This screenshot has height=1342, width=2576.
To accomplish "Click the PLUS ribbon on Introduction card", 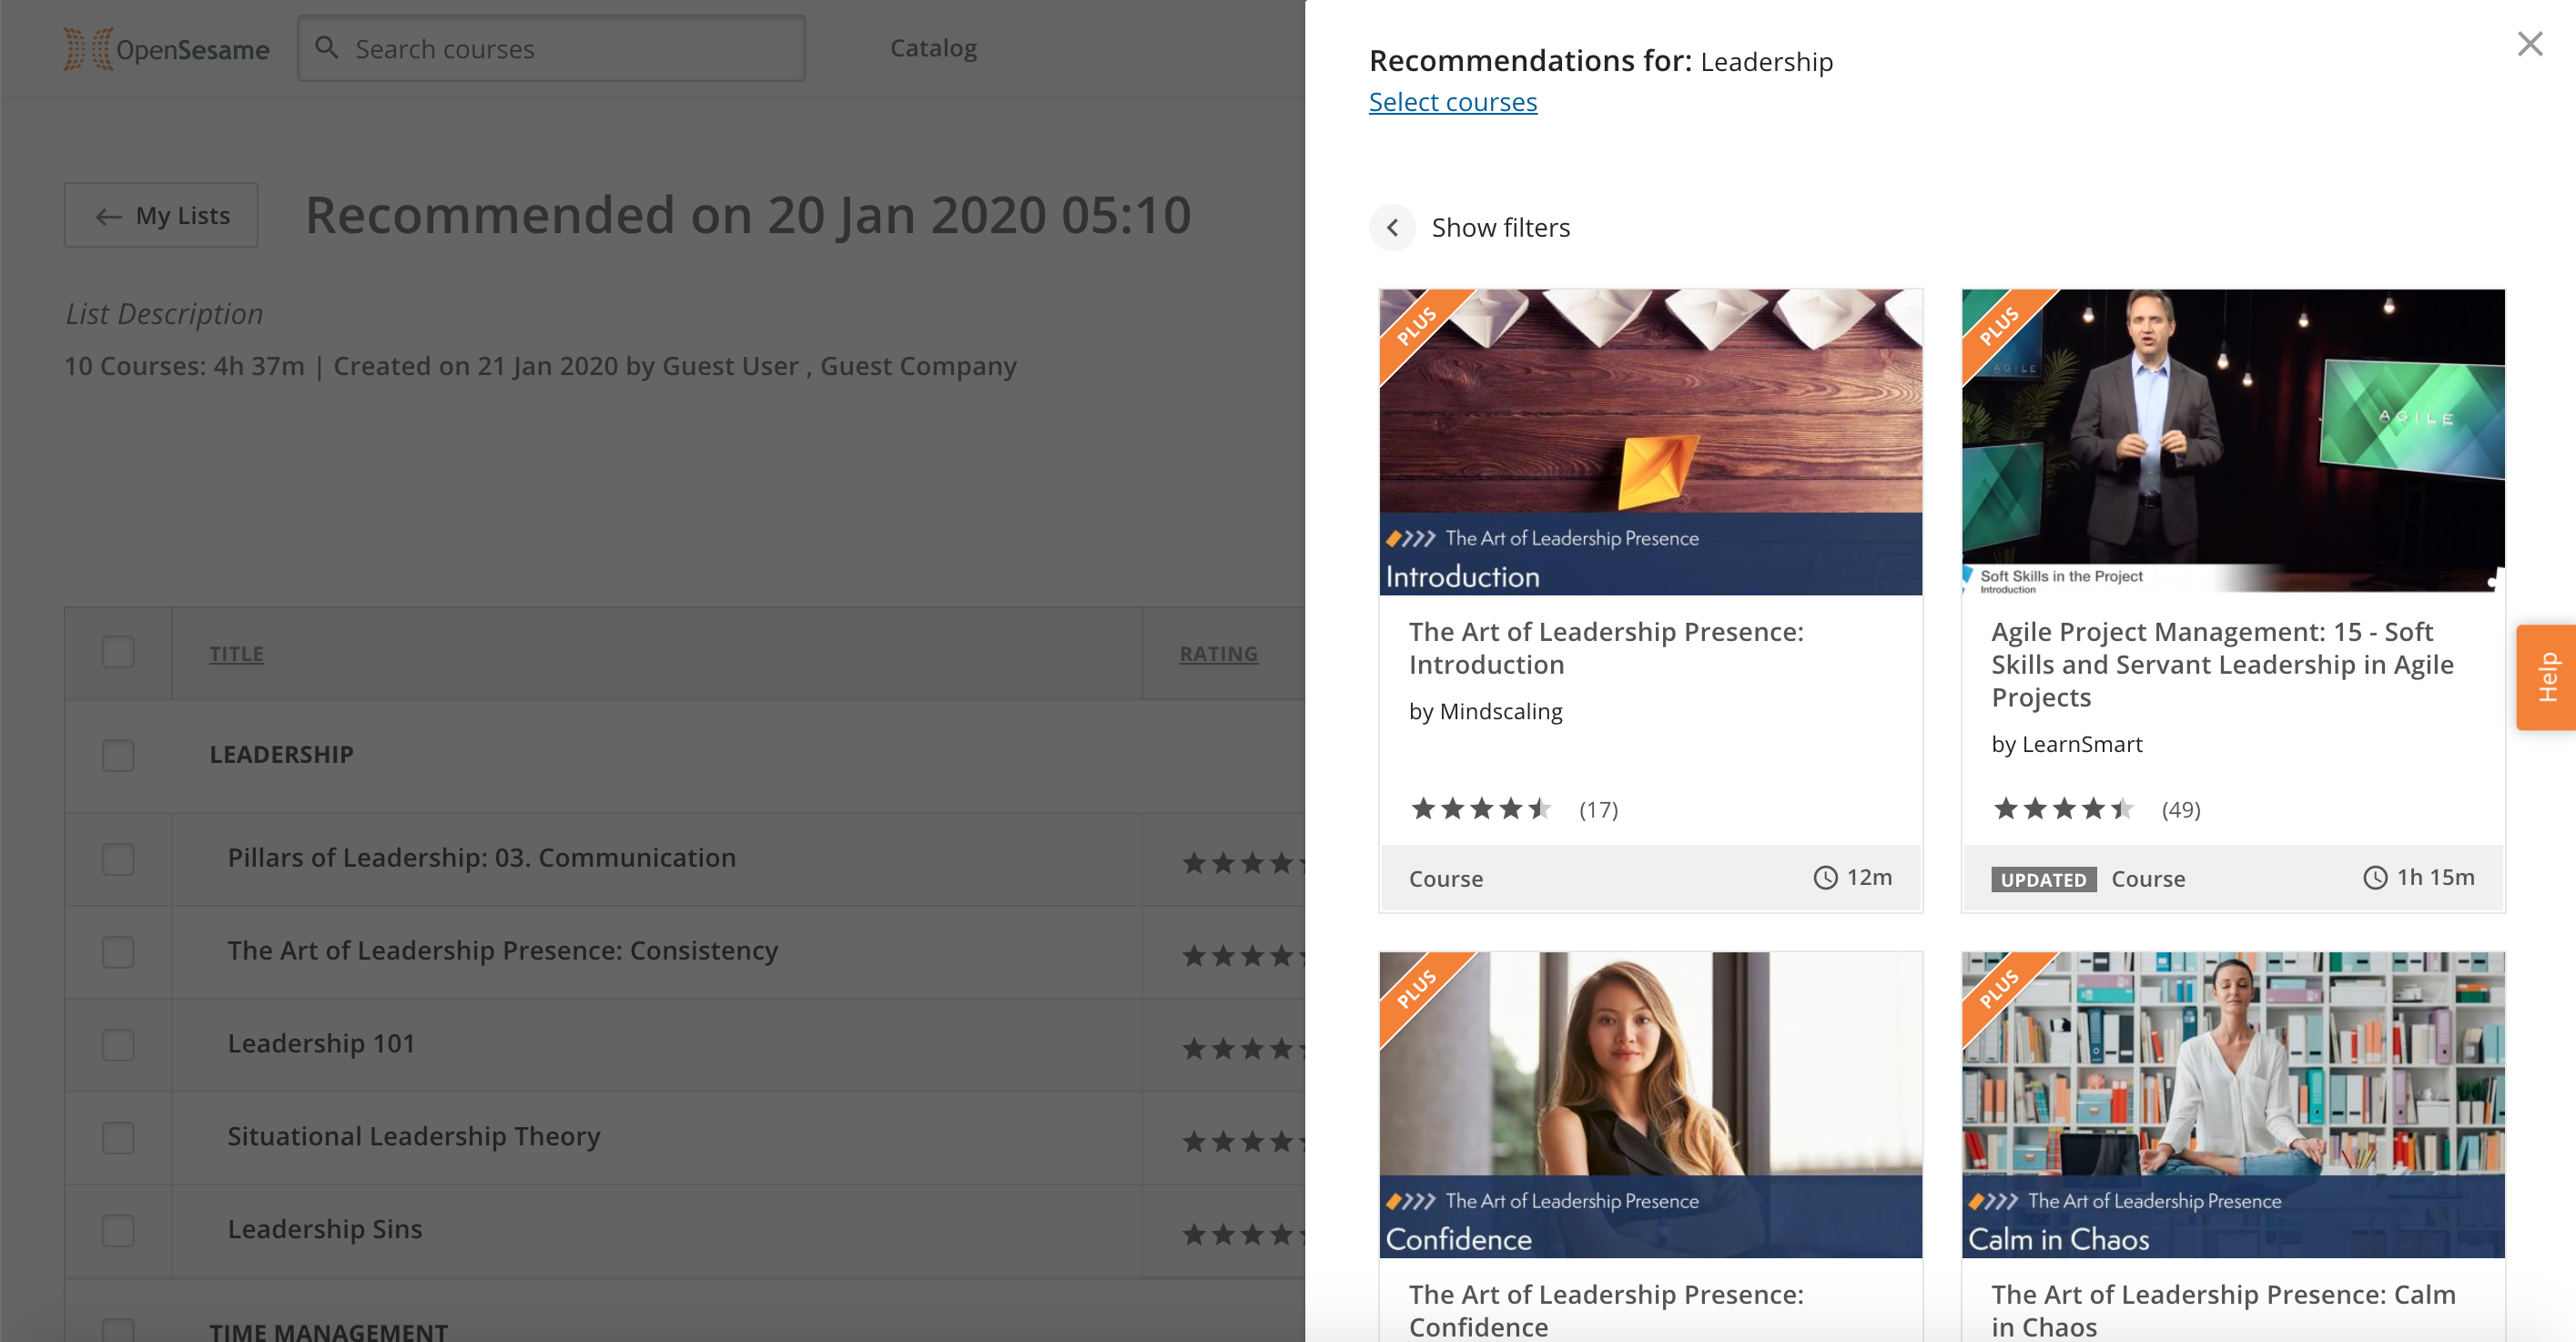I will point(1418,326).
